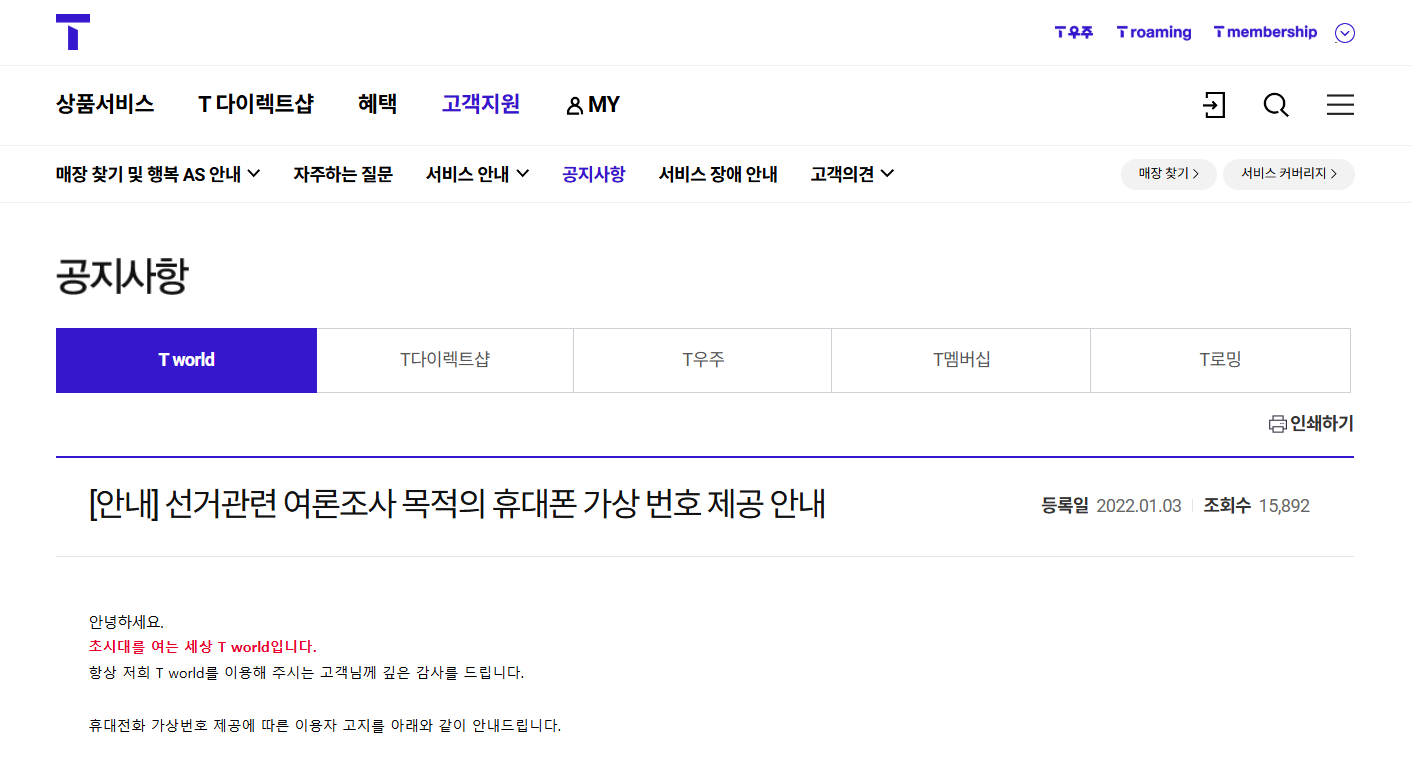
Task: Open 서비스 커버리지
Action: pyautogui.click(x=1288, y=173)
